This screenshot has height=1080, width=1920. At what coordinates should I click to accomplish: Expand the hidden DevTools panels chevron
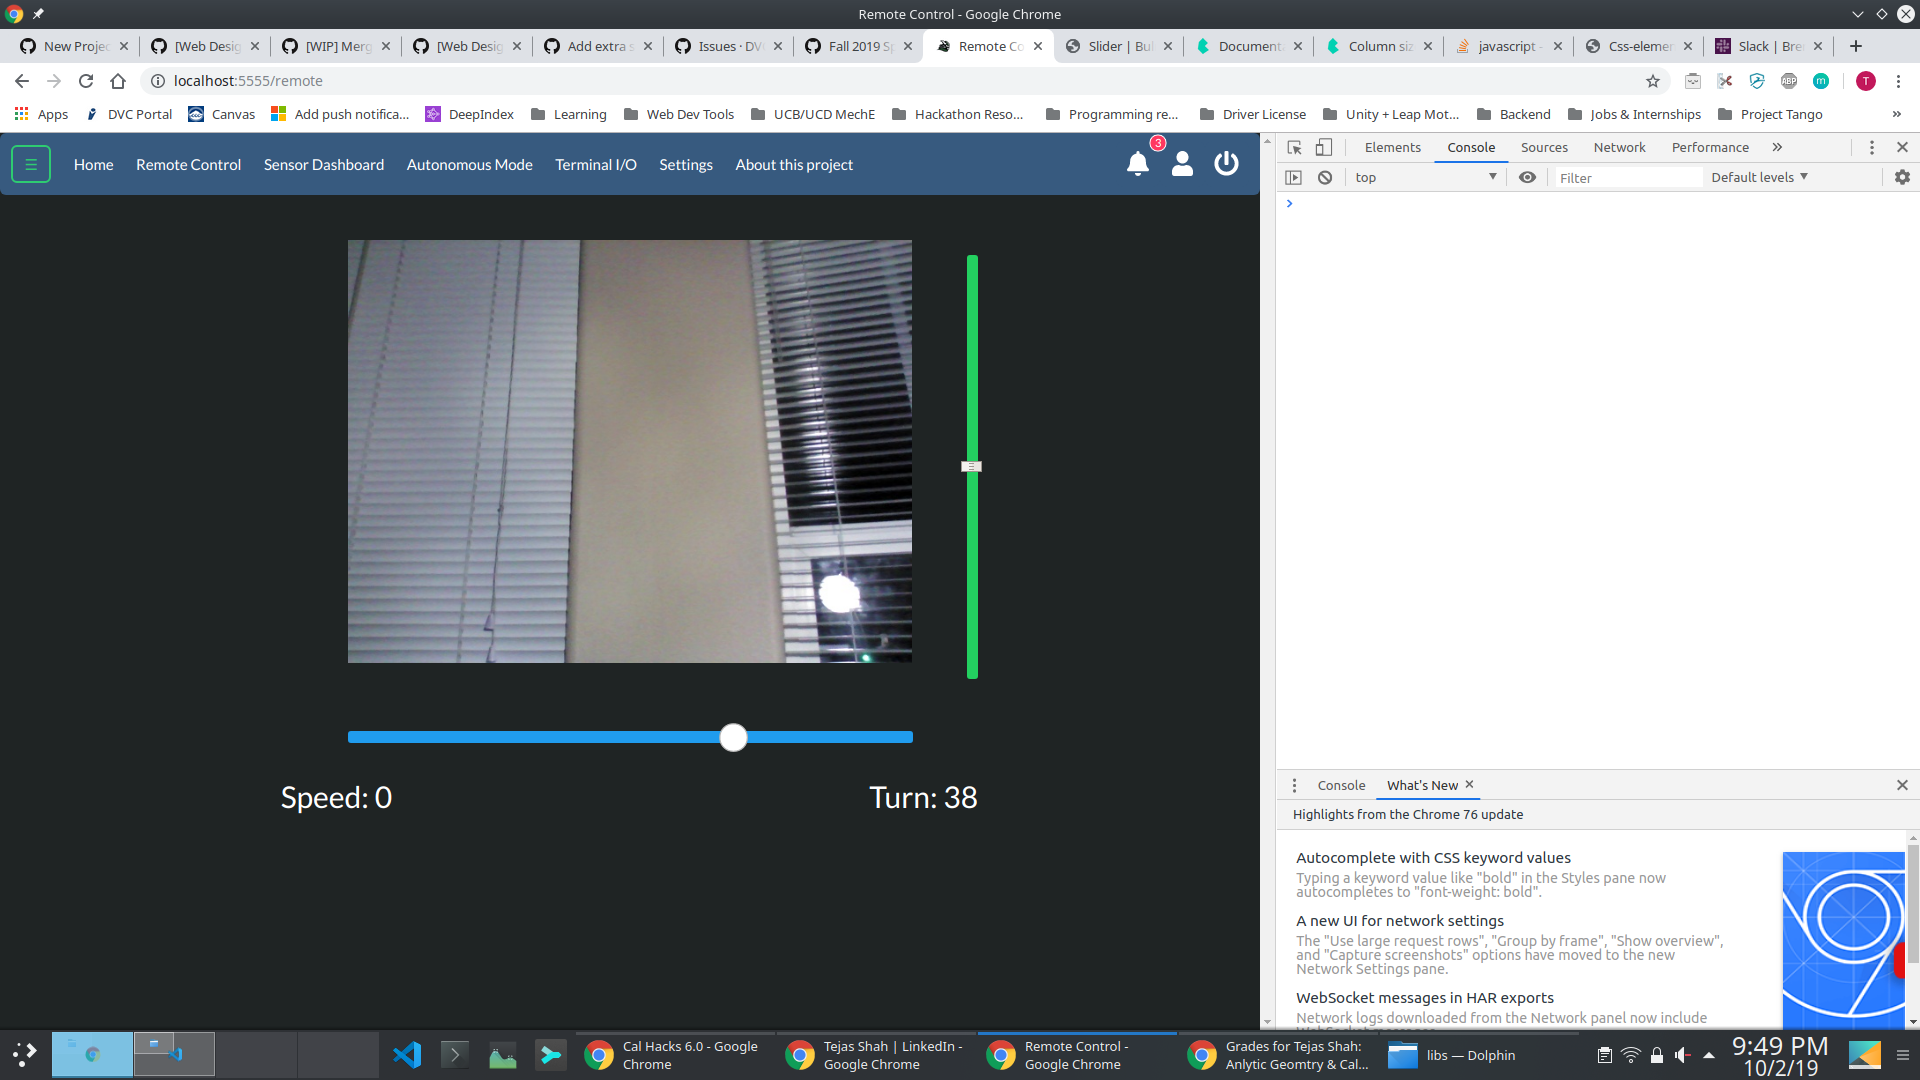[x=1778, y=147]
